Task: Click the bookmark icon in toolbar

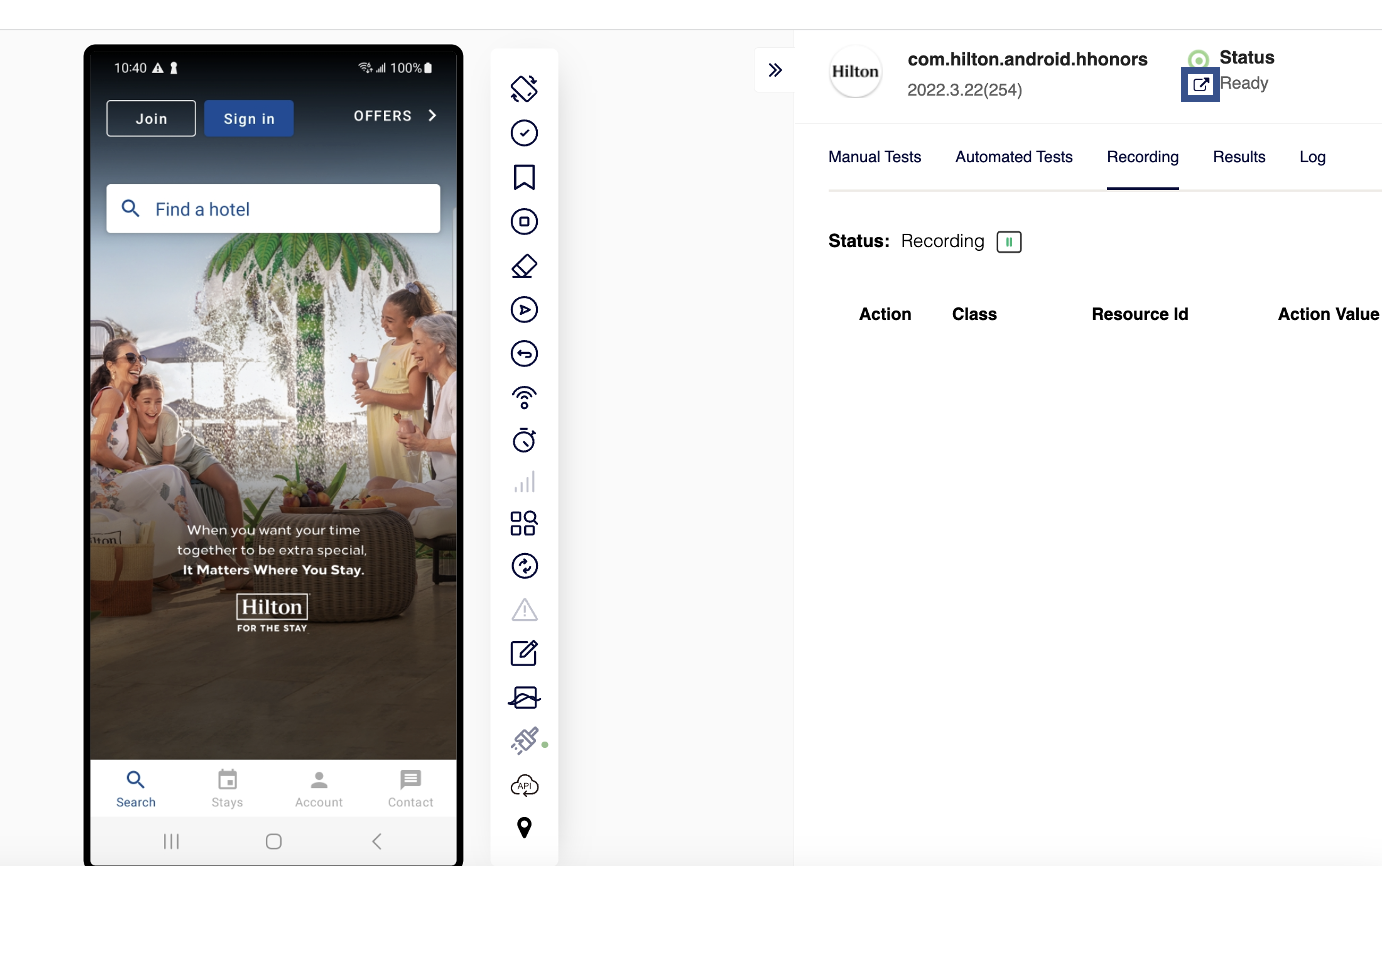Action: [524, 177]
